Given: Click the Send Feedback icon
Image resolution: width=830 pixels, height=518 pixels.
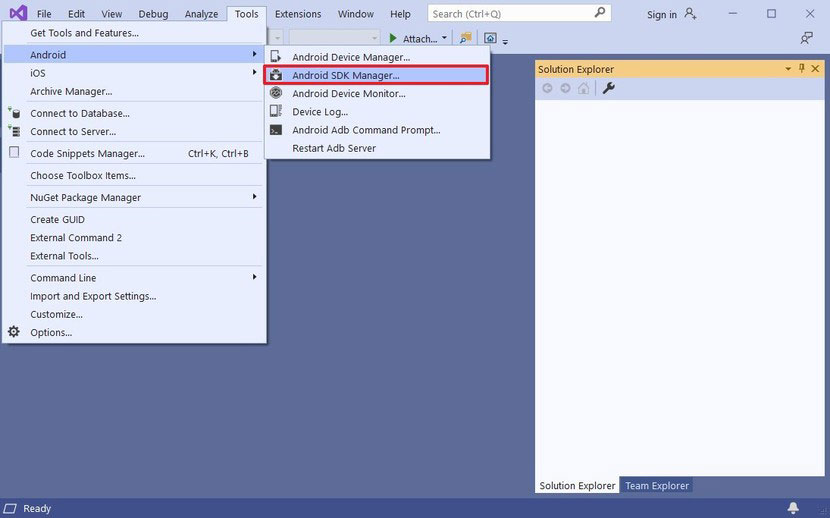Looking at the screenshot, I should [x=806, y=38].
